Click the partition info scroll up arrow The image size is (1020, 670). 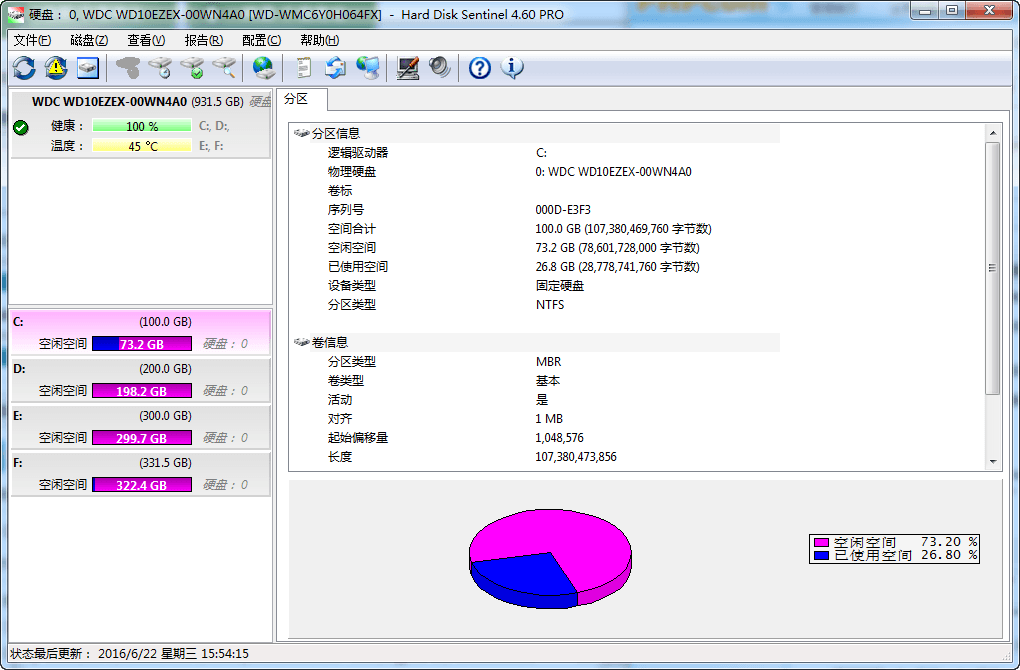click(x=993, y=133)
